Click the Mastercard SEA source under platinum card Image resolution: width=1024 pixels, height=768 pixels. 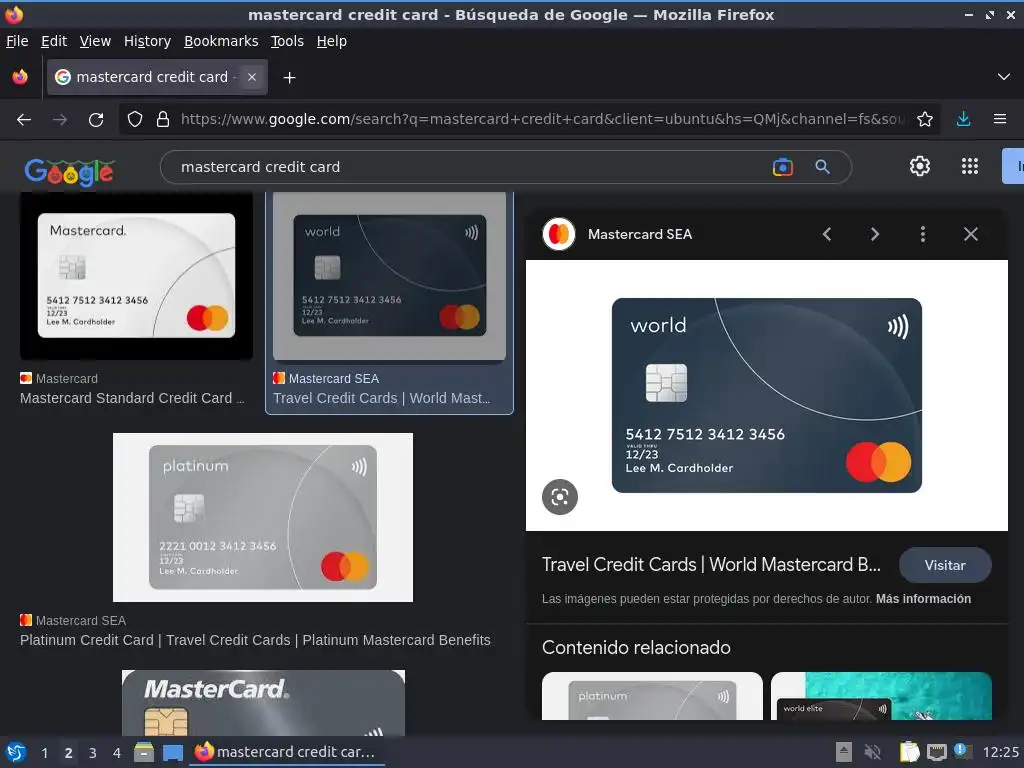coord(73,620)
